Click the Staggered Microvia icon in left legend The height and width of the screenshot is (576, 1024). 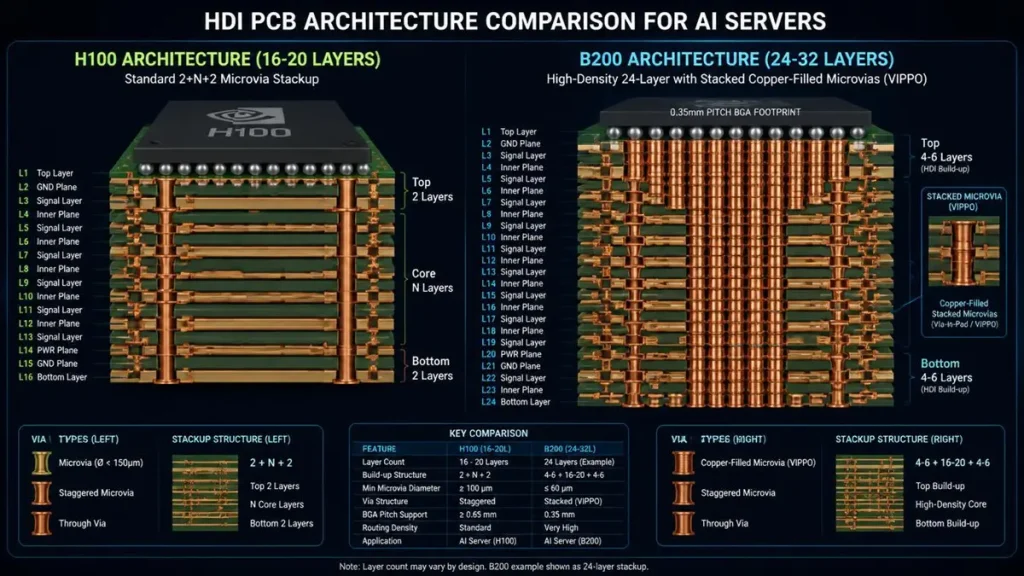point(41,492)
